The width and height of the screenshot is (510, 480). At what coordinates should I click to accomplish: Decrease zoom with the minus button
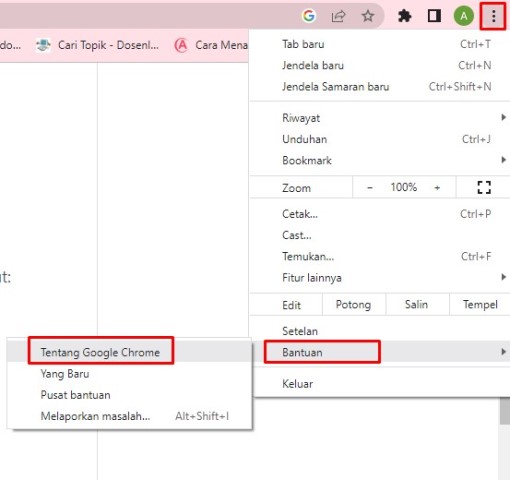[x=370, y=188]
